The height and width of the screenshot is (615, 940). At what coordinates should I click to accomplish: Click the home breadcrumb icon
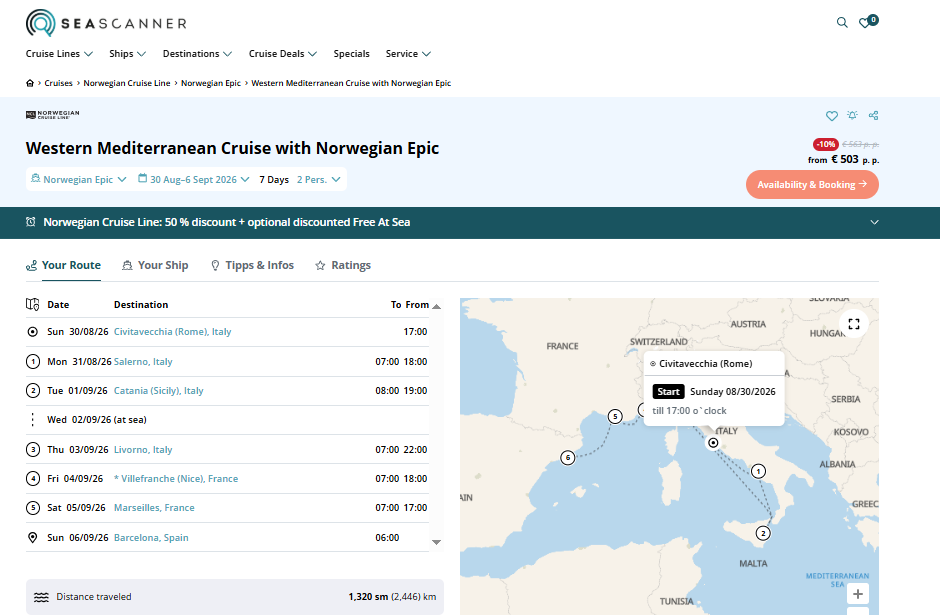tap(30, 83)
